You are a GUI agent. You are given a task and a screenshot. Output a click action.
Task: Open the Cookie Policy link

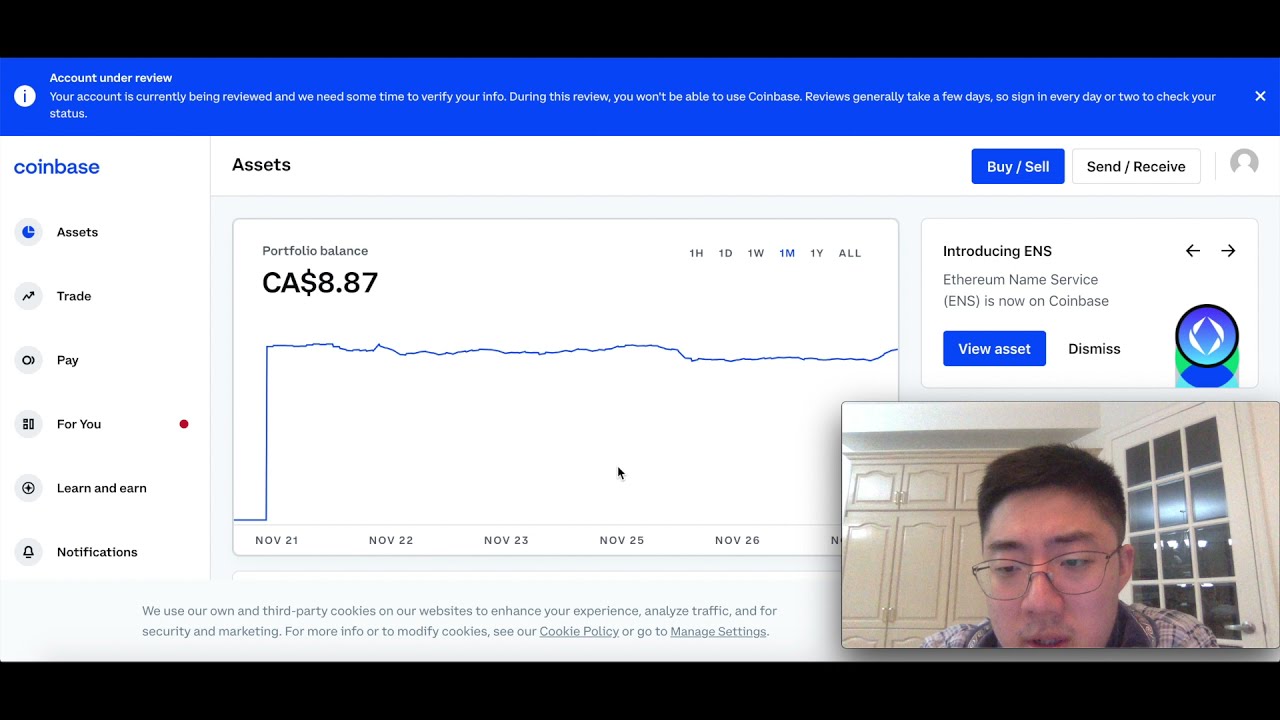[x=579, y=631]
